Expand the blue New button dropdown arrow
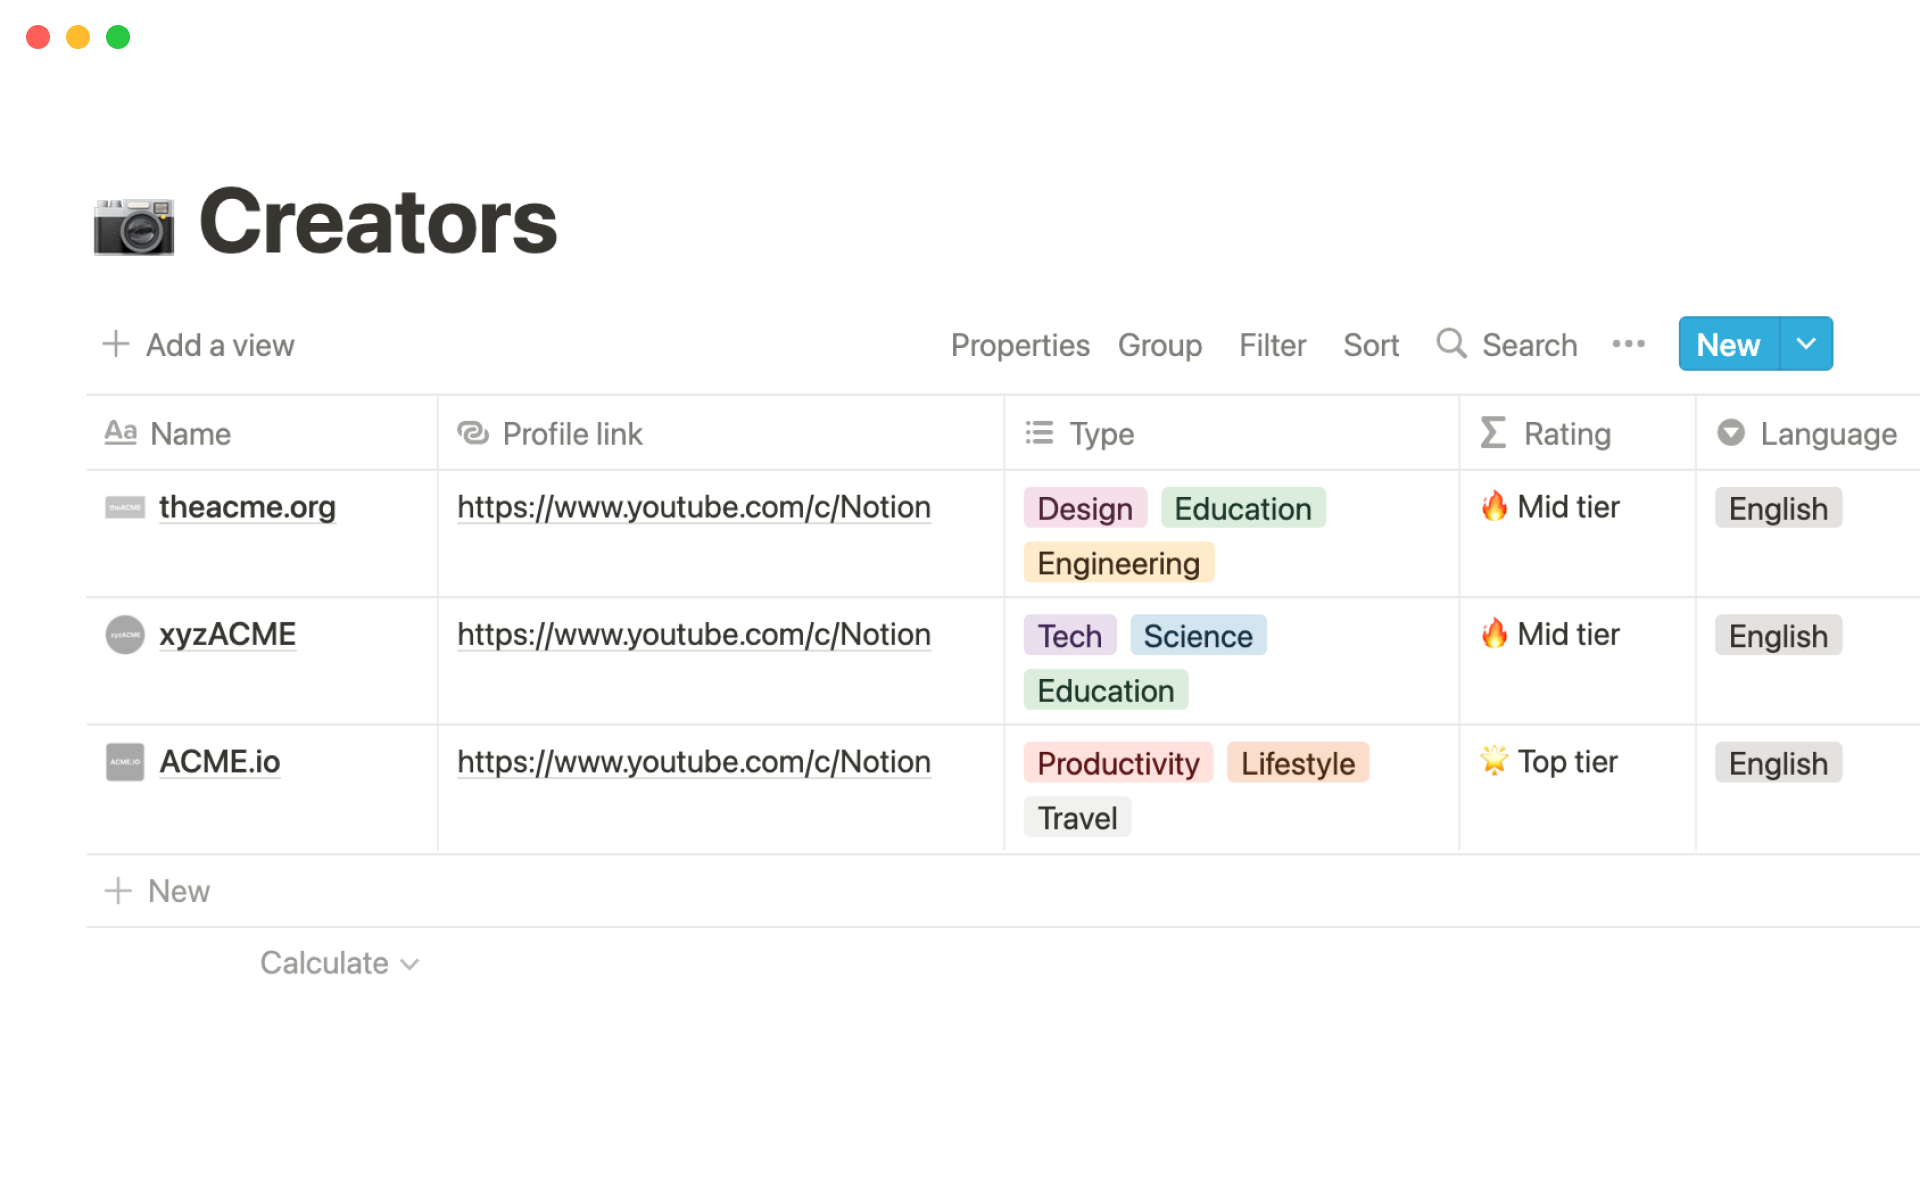The image size is (1920, 1200). (1806, 344)
